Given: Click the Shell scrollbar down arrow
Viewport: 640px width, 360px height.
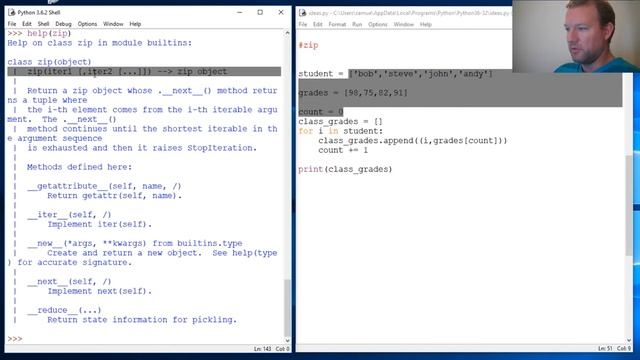Looking at the screenshot, I should pos(287,340).
